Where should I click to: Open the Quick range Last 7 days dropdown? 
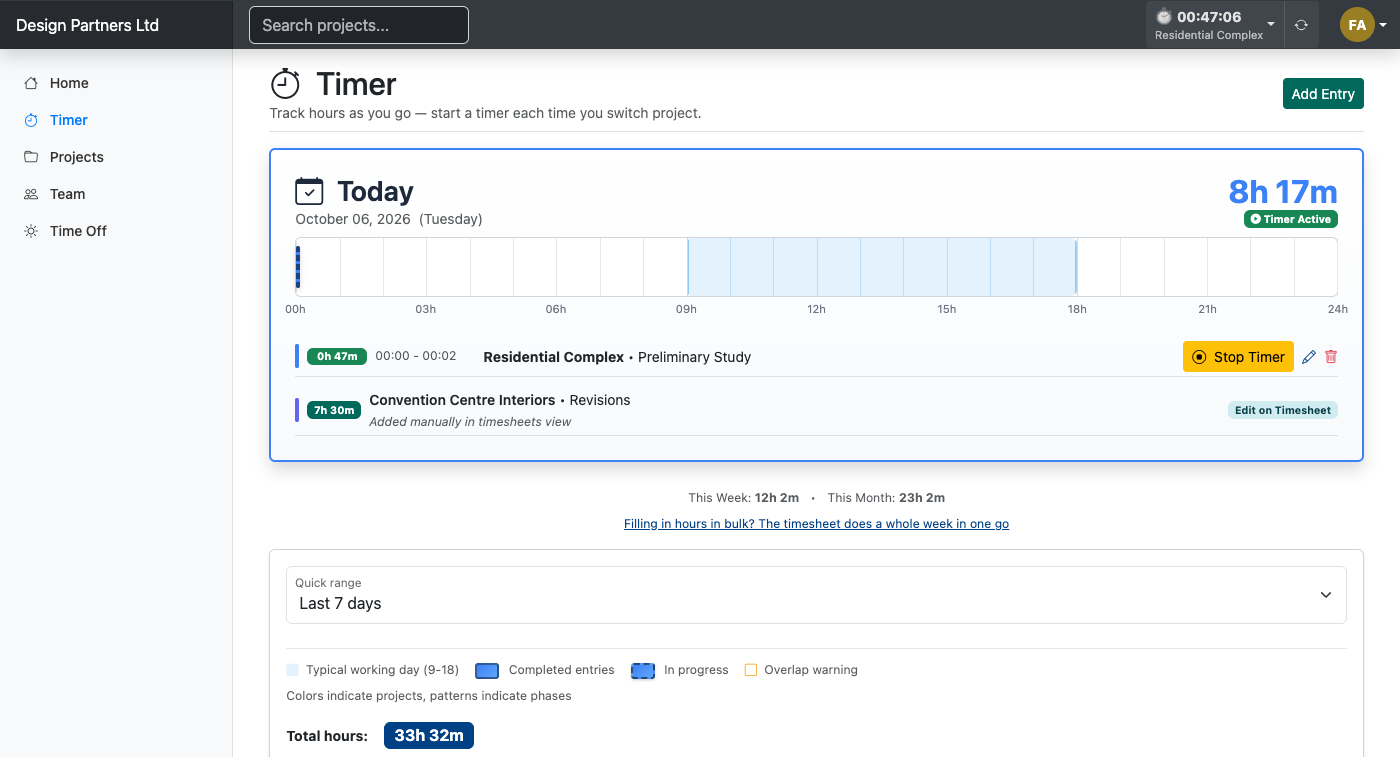816,595
